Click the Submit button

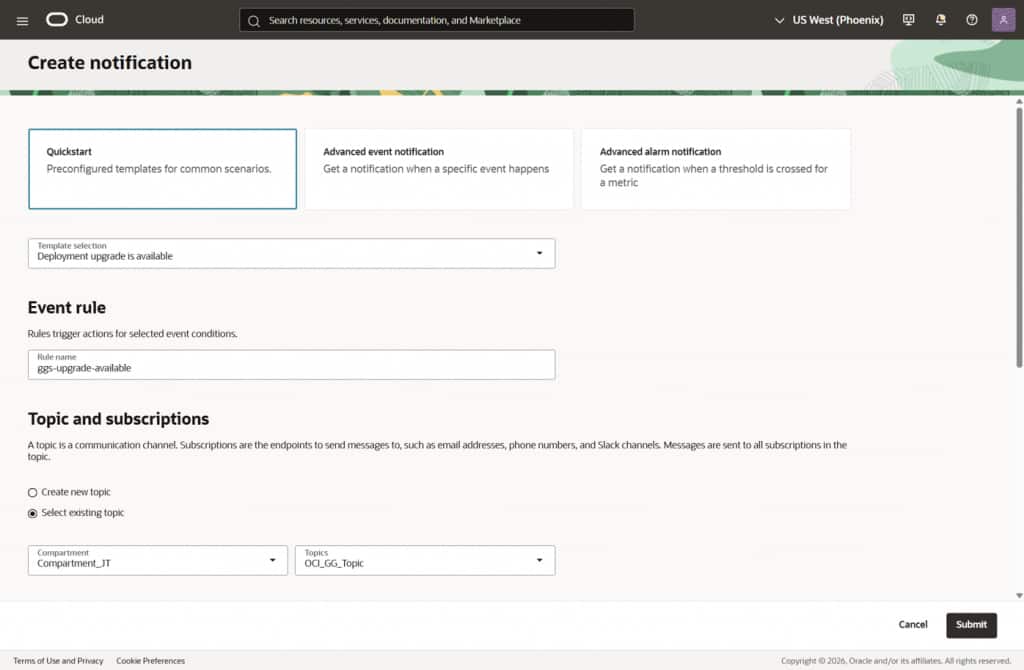click(x=971, y=625)
